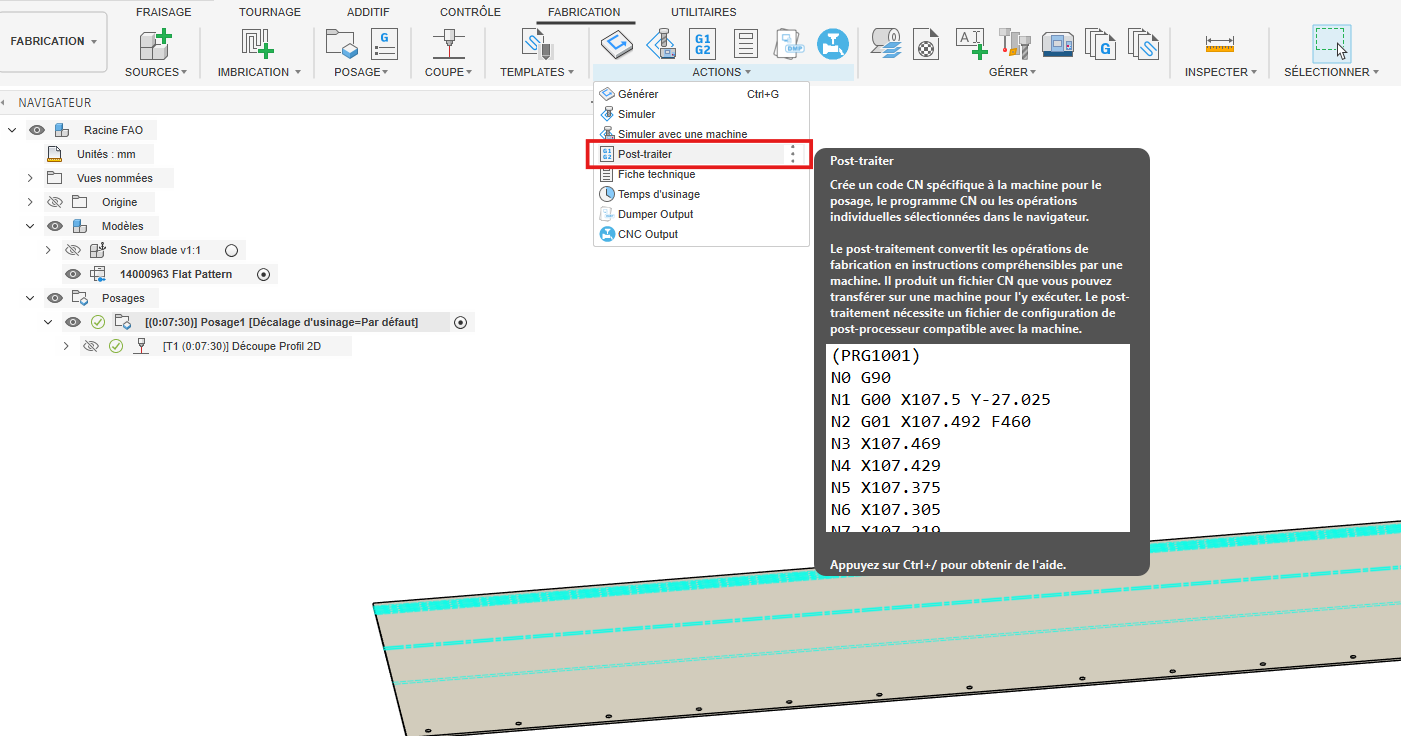Toggle visibility eye of Racine FAO
This screenshot has height=736, width=1401.
(x=37, y=130)
